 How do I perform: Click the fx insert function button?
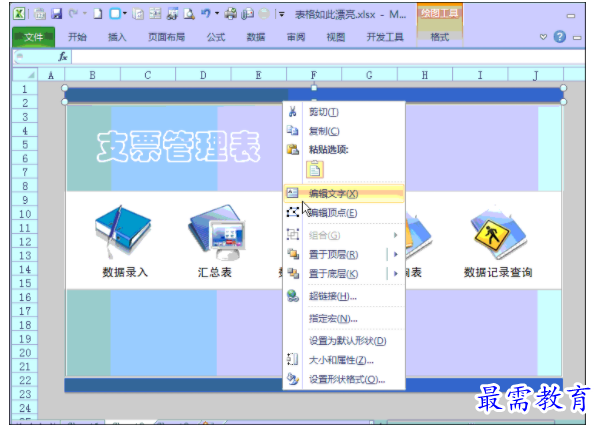63,57
